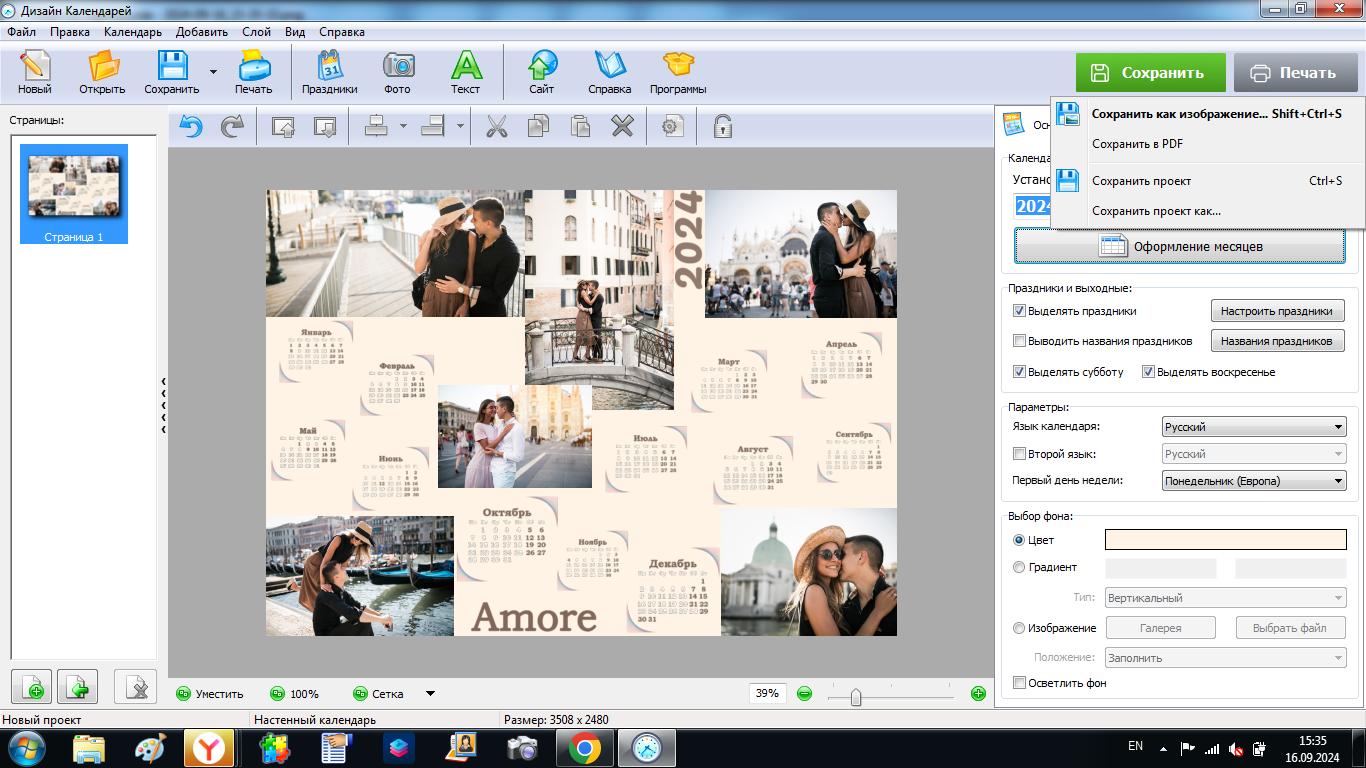Image resolution: width=1366 pixels, height=768 pixels.
Task: Click the scissors cut icon
Action: (496, 126)
